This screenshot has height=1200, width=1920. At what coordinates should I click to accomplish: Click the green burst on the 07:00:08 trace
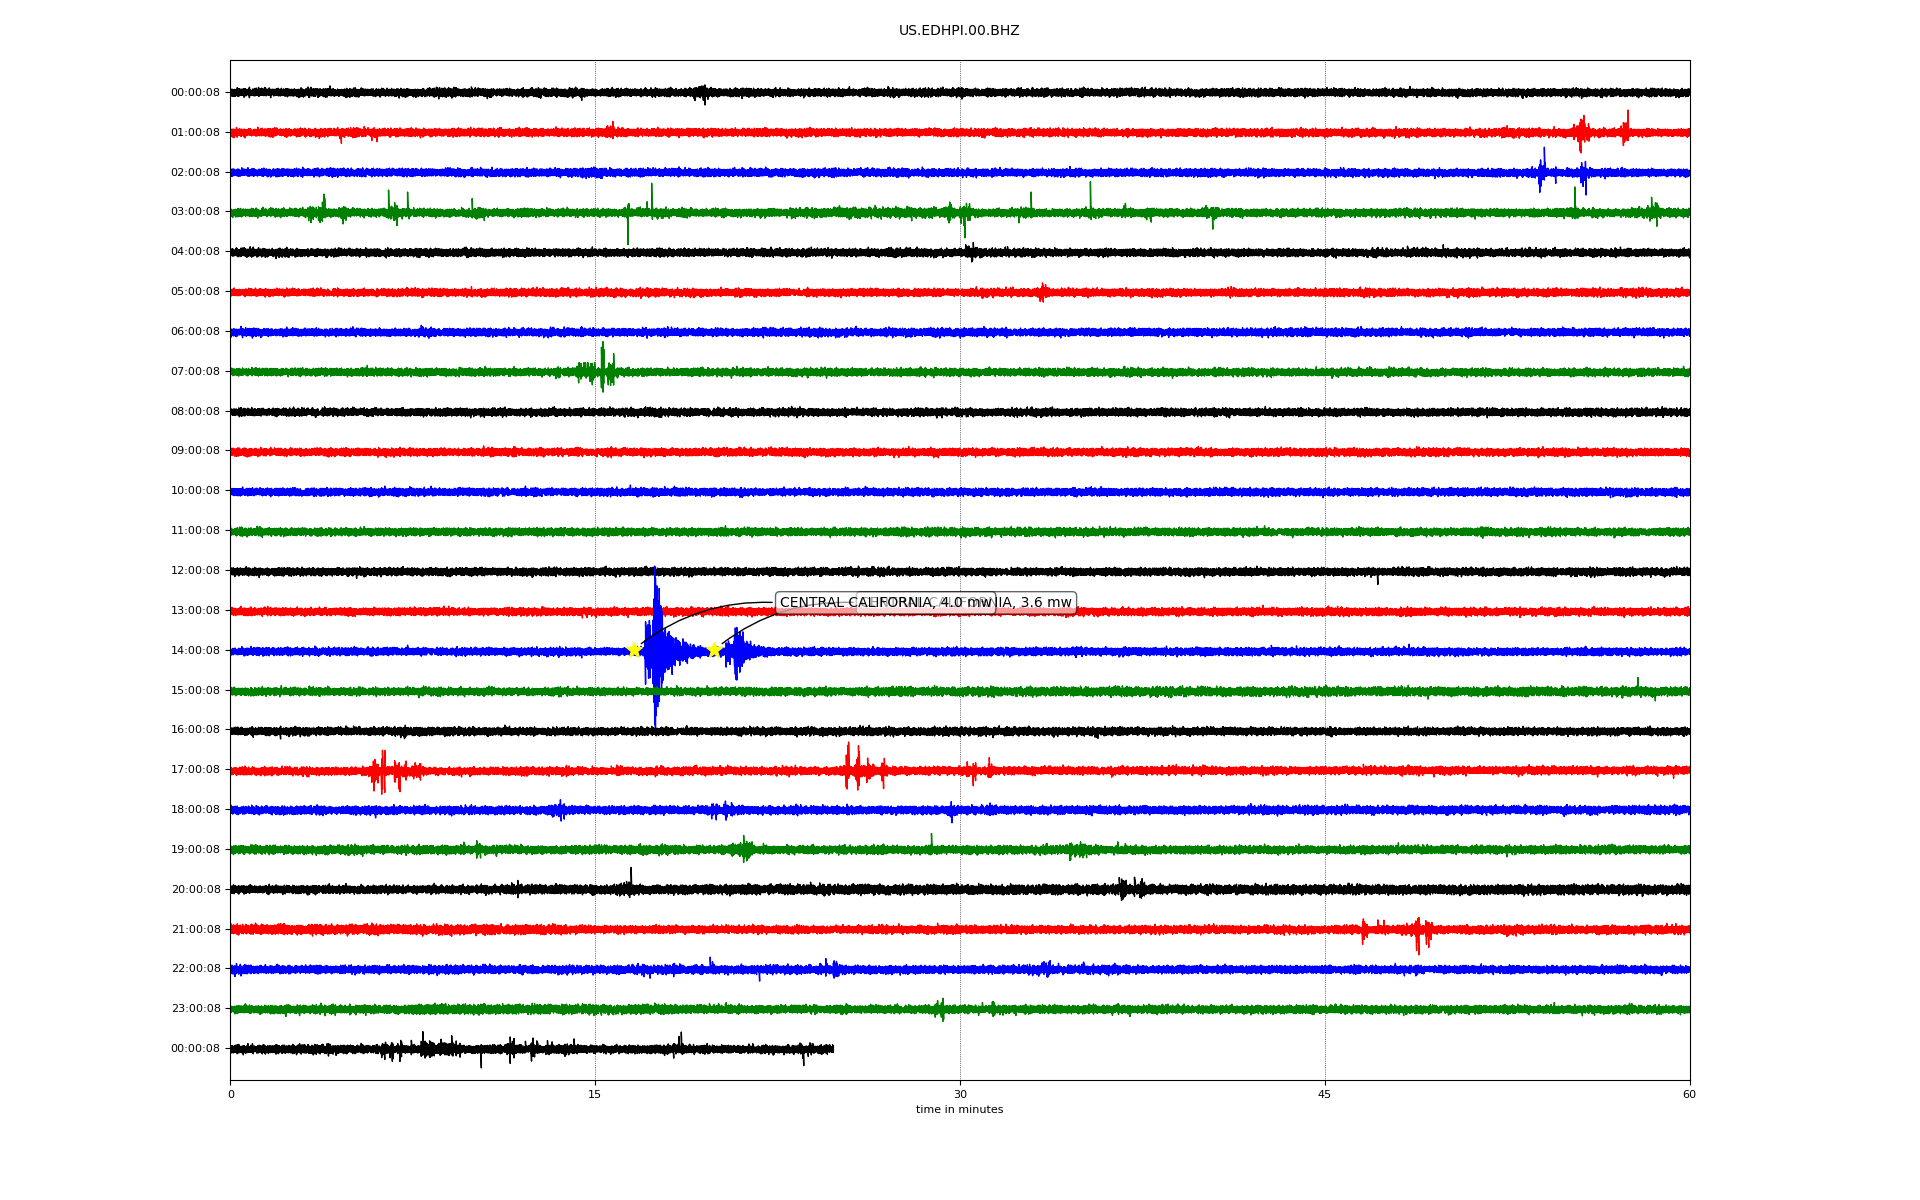pyautogui.click(x=600, y=370)
